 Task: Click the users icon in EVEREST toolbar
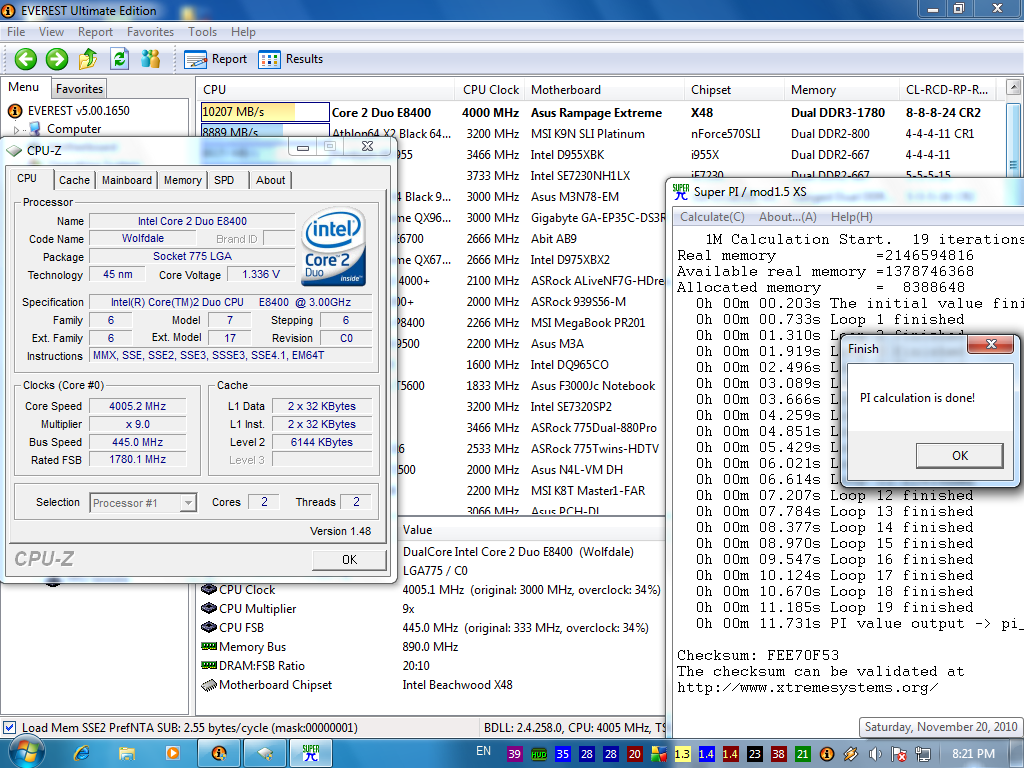pos(151,59)
